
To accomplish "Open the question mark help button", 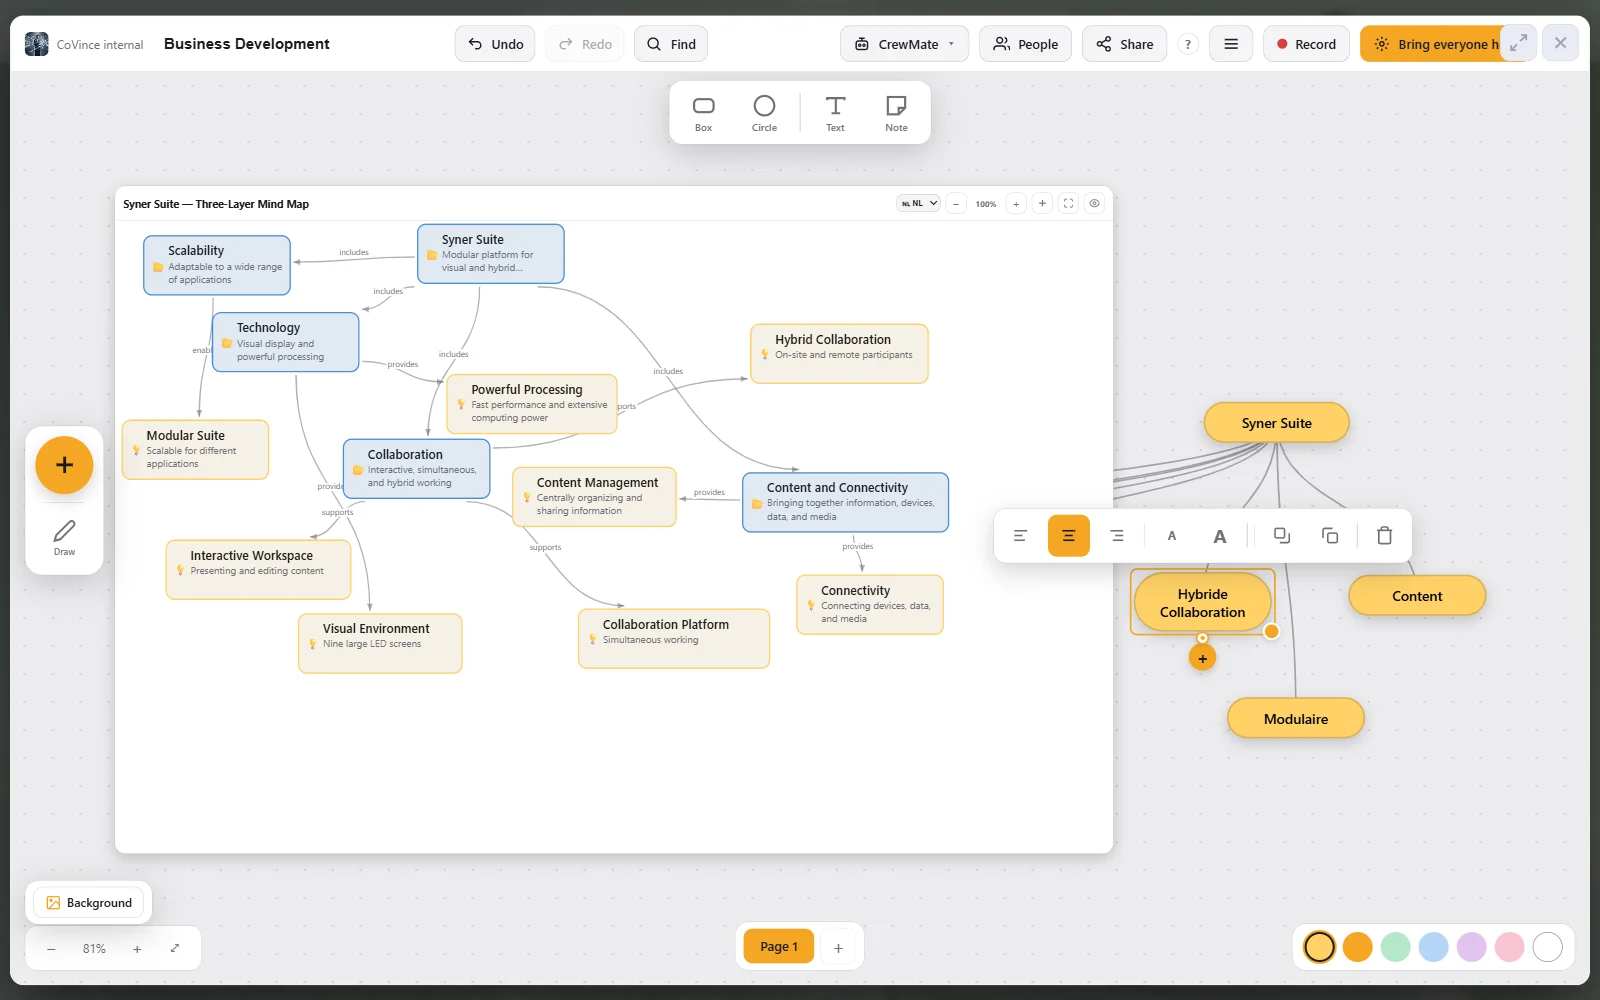I will pyautogui.click(x=1187, y=44).
